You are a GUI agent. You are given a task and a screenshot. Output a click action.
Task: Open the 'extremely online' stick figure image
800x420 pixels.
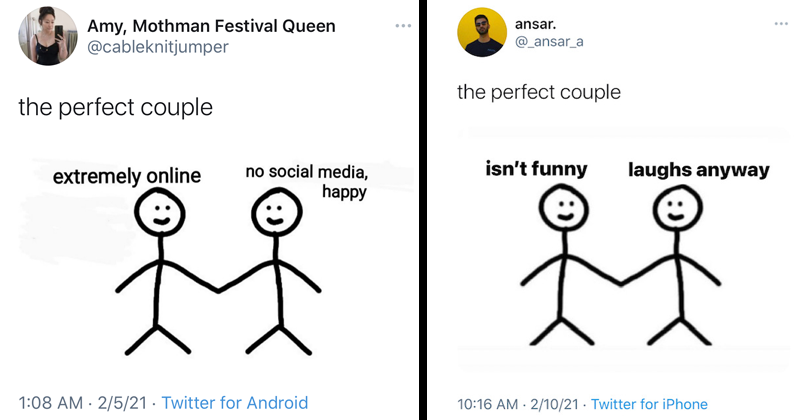pyautogui.click(x=158, y=270)
